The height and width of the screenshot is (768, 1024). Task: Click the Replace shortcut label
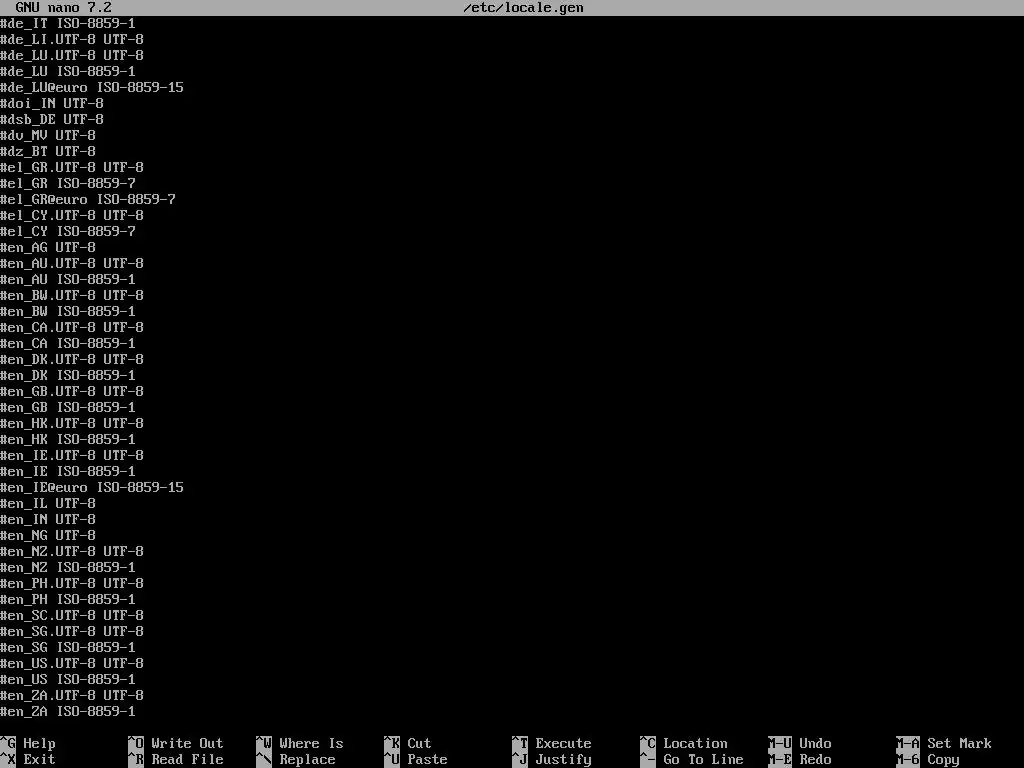click(307, 760)
